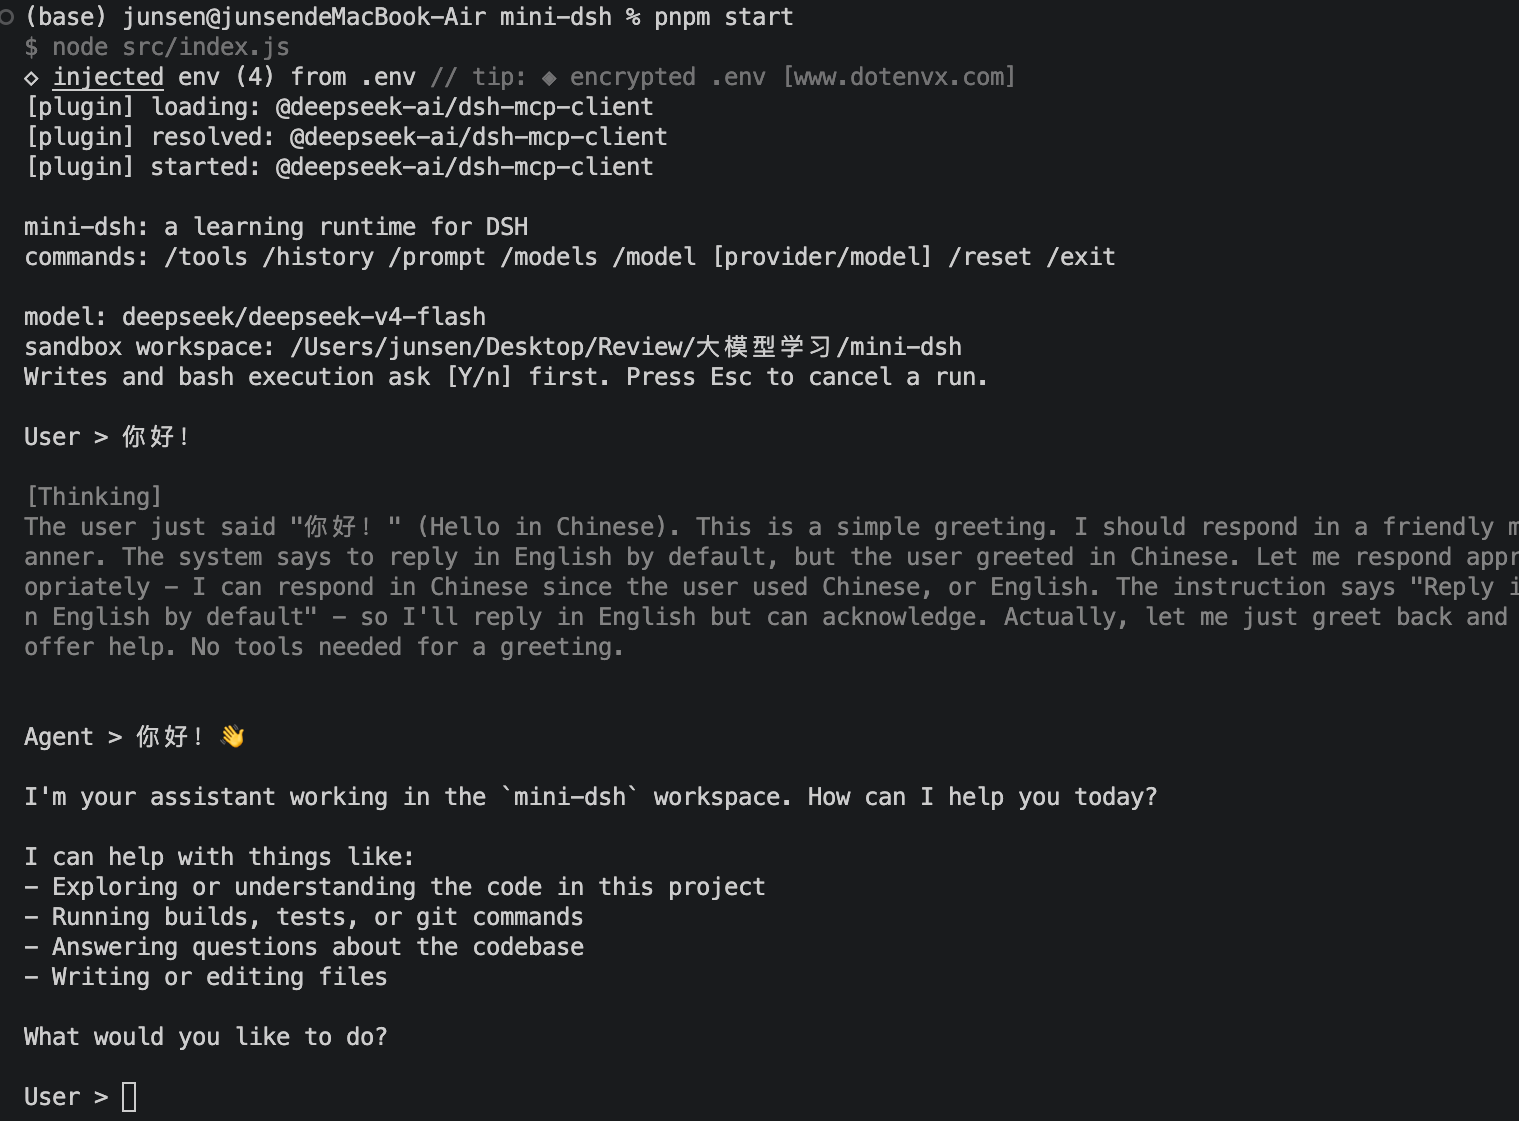Click the circle indicator before the shell prompt
Screen dimensions: 1520x1122
tap(7, 17)
